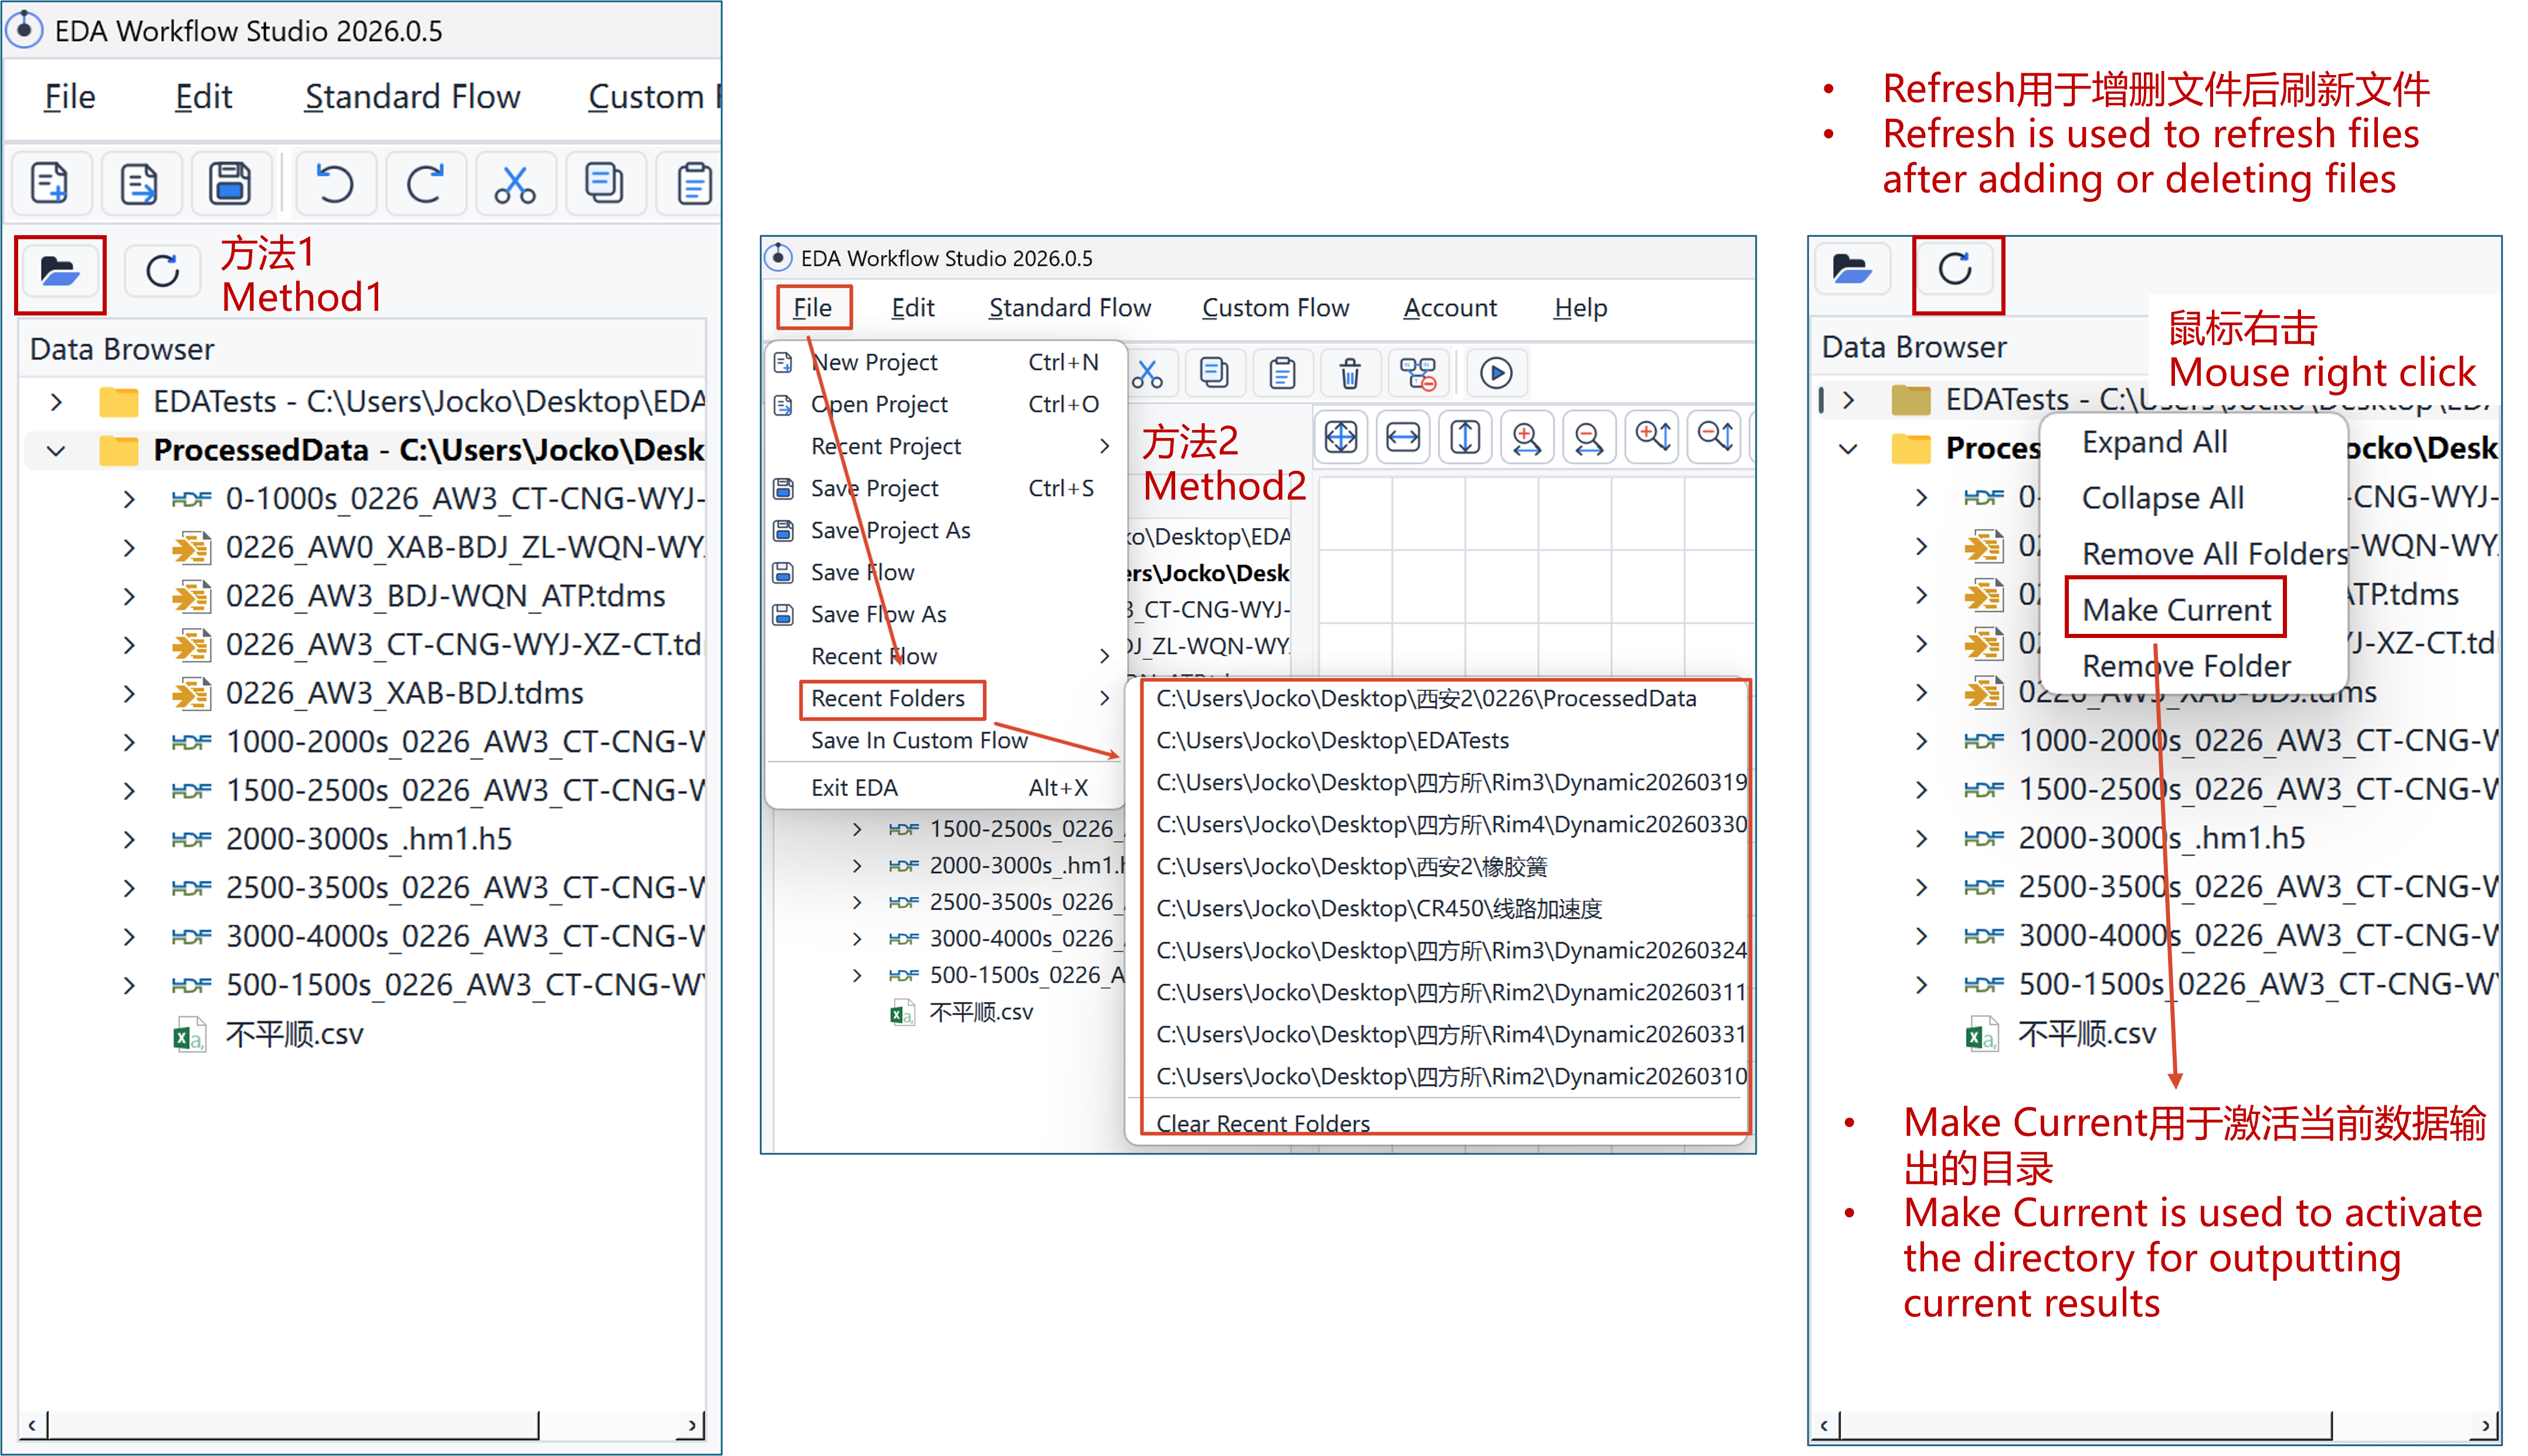This screenshot has width=2528, height=1456.
Task: Expand 500-1500s_0226 file in left window
Action: [x=129, y=986]
